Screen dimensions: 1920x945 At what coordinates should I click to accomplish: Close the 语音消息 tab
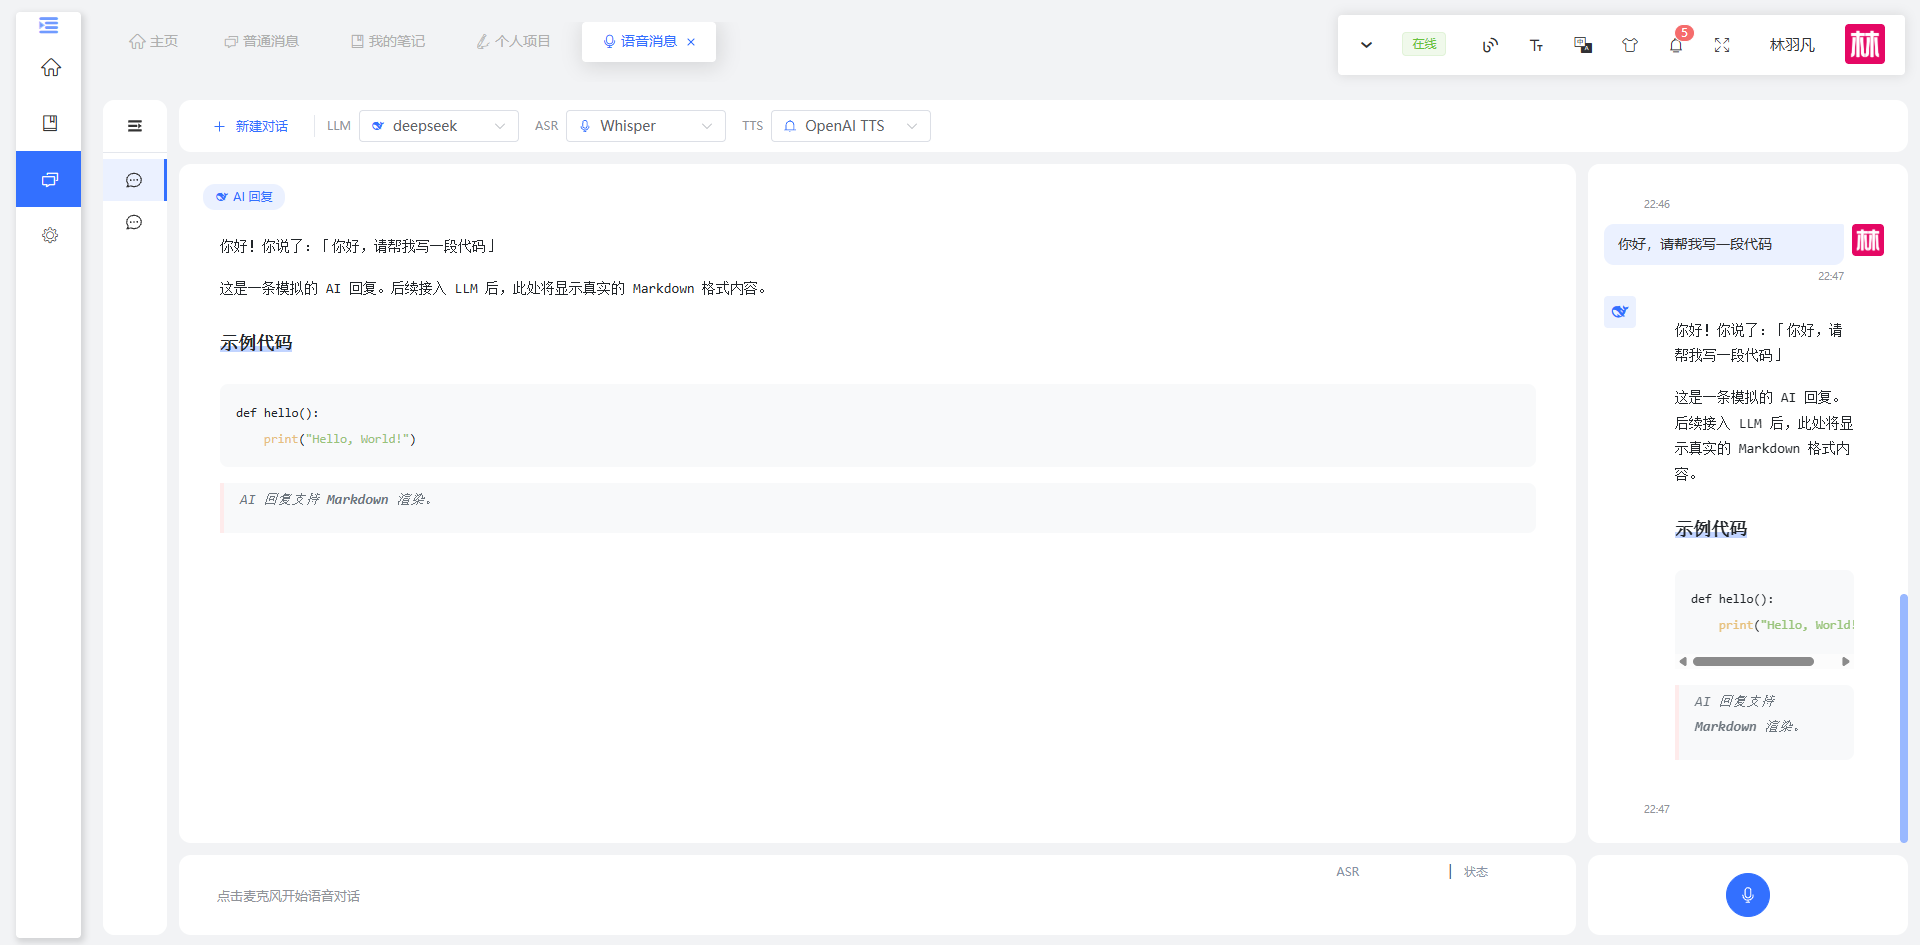pos(691,42)
